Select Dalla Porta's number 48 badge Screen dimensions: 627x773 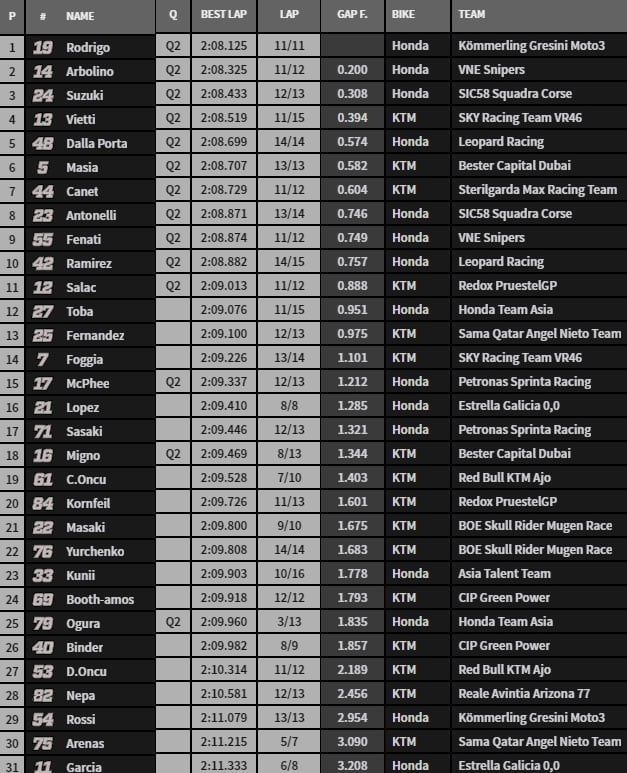[x=43, y=143]
